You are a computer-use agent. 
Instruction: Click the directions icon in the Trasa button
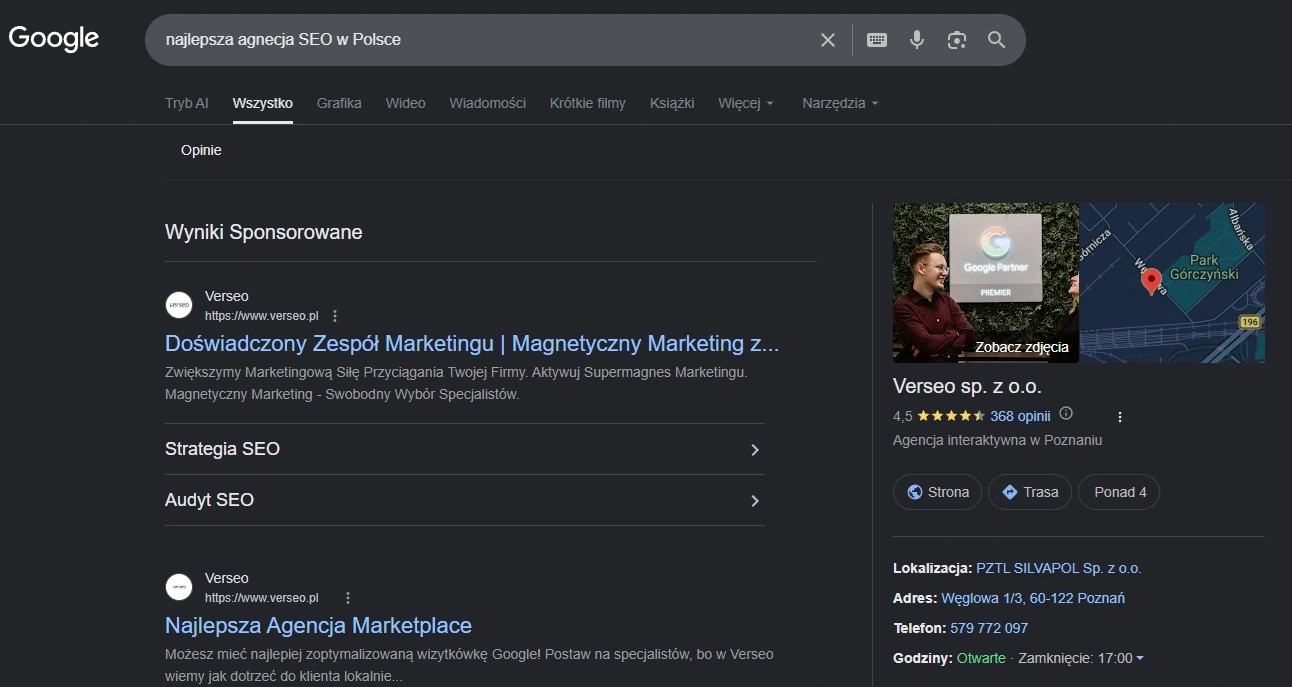click(1009, 492)
